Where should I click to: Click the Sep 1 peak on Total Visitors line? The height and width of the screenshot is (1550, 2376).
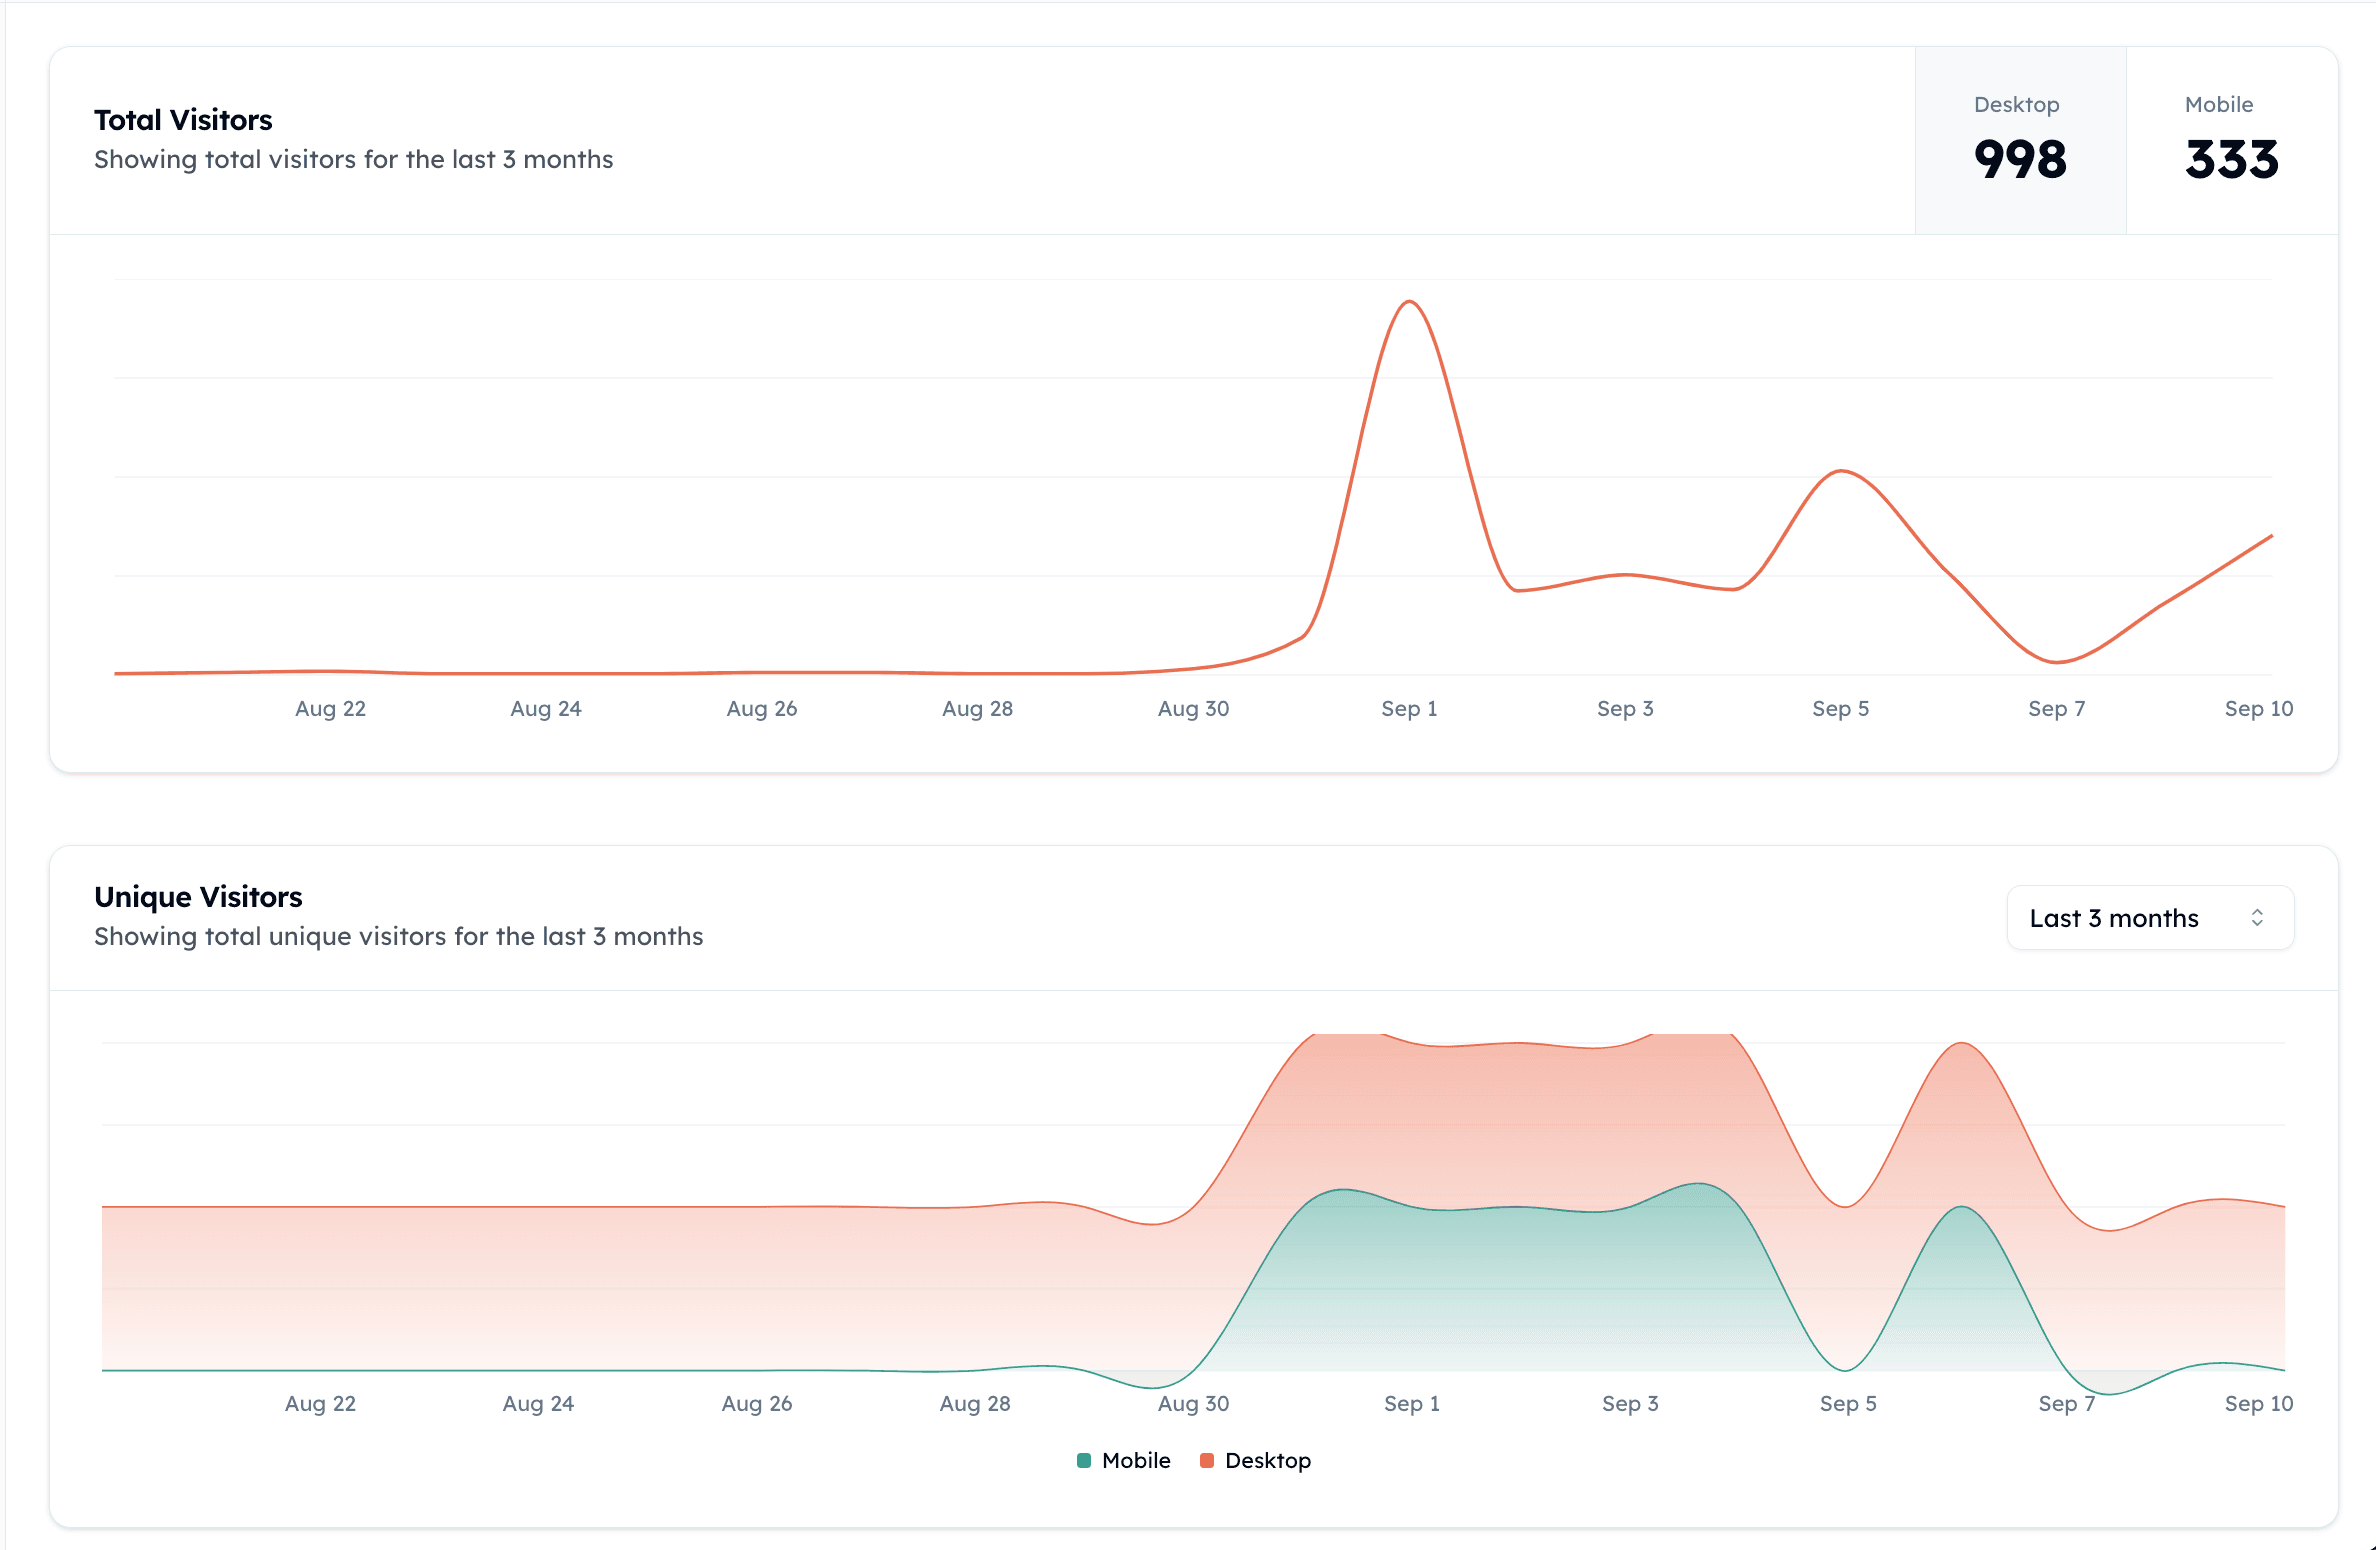click(x=1409, y=301)
